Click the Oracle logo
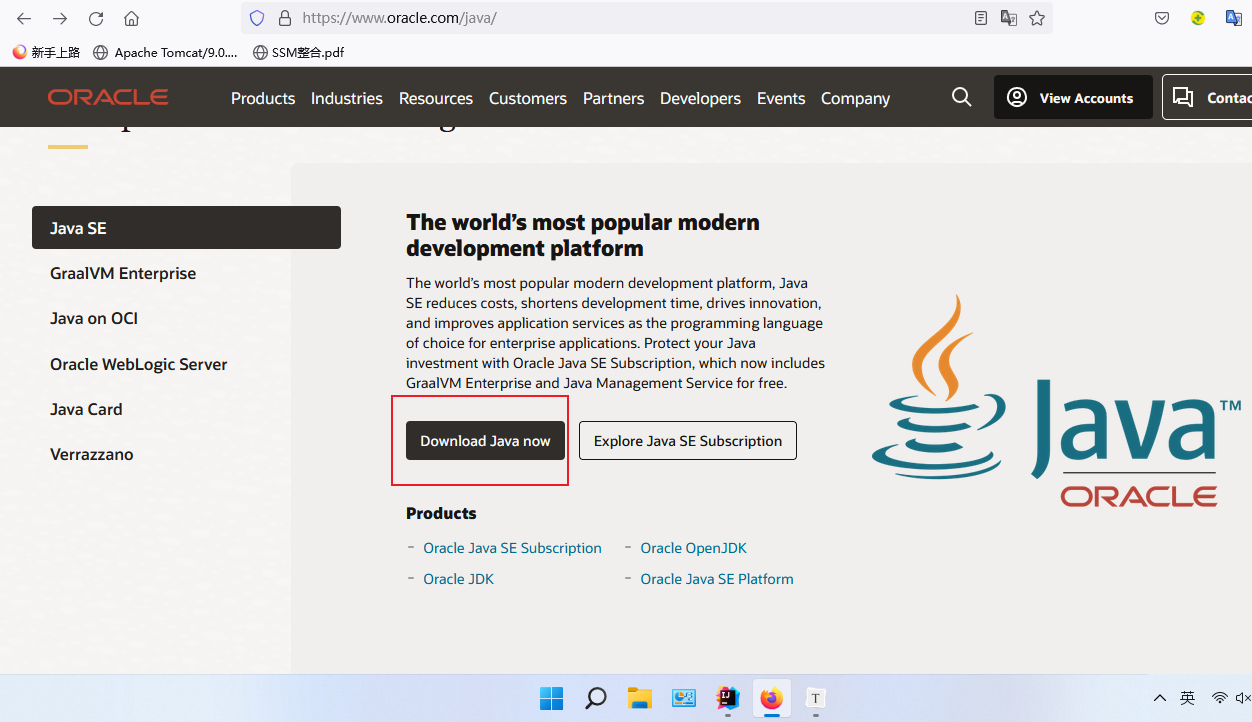The width and height of the screenshot is (1252, 722). 108,97
